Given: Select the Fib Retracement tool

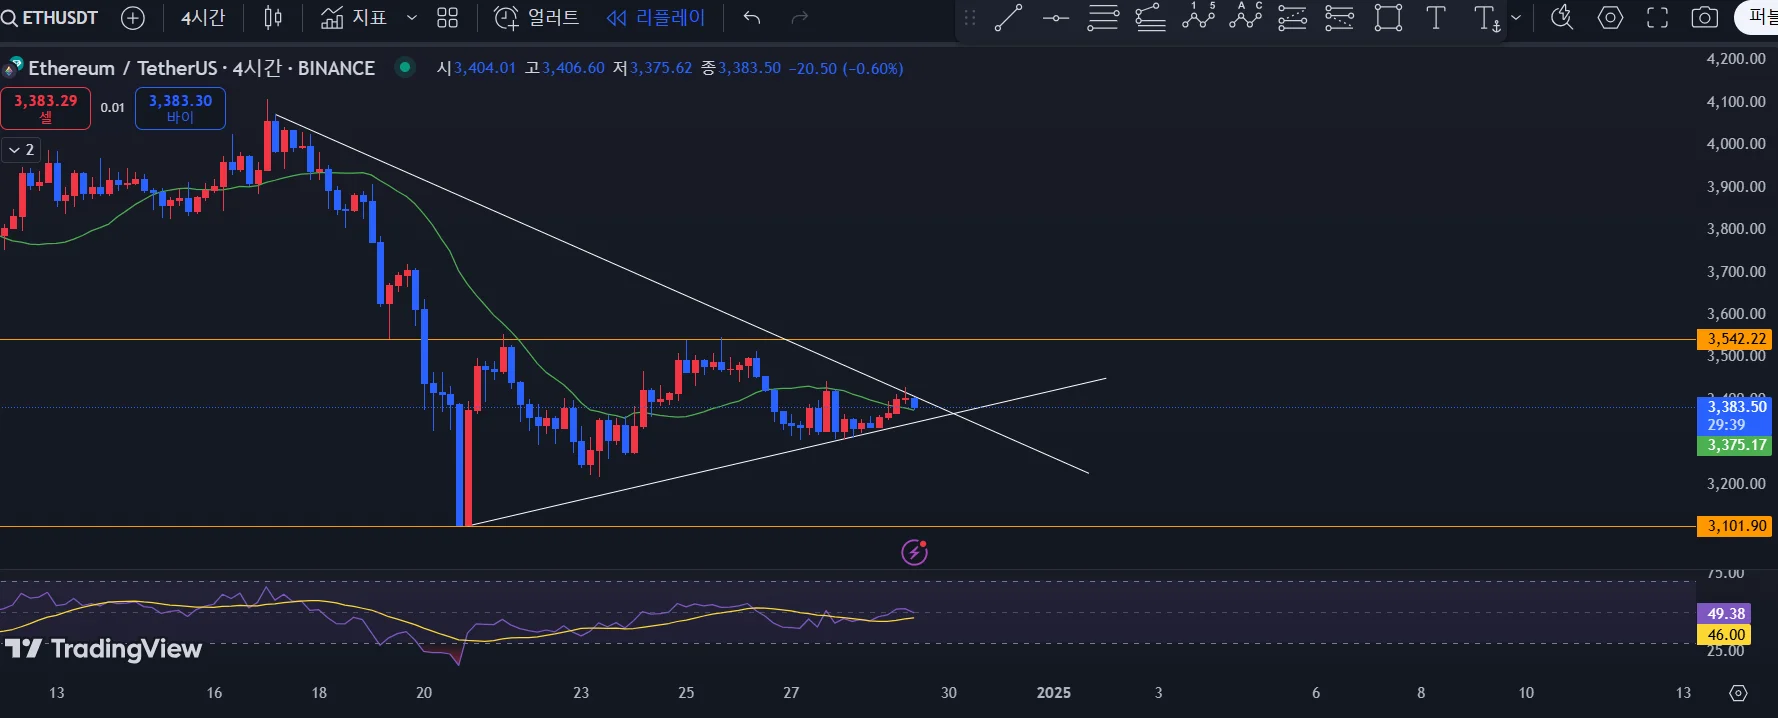Looking at the screenshot, I should click(1103, 18).
